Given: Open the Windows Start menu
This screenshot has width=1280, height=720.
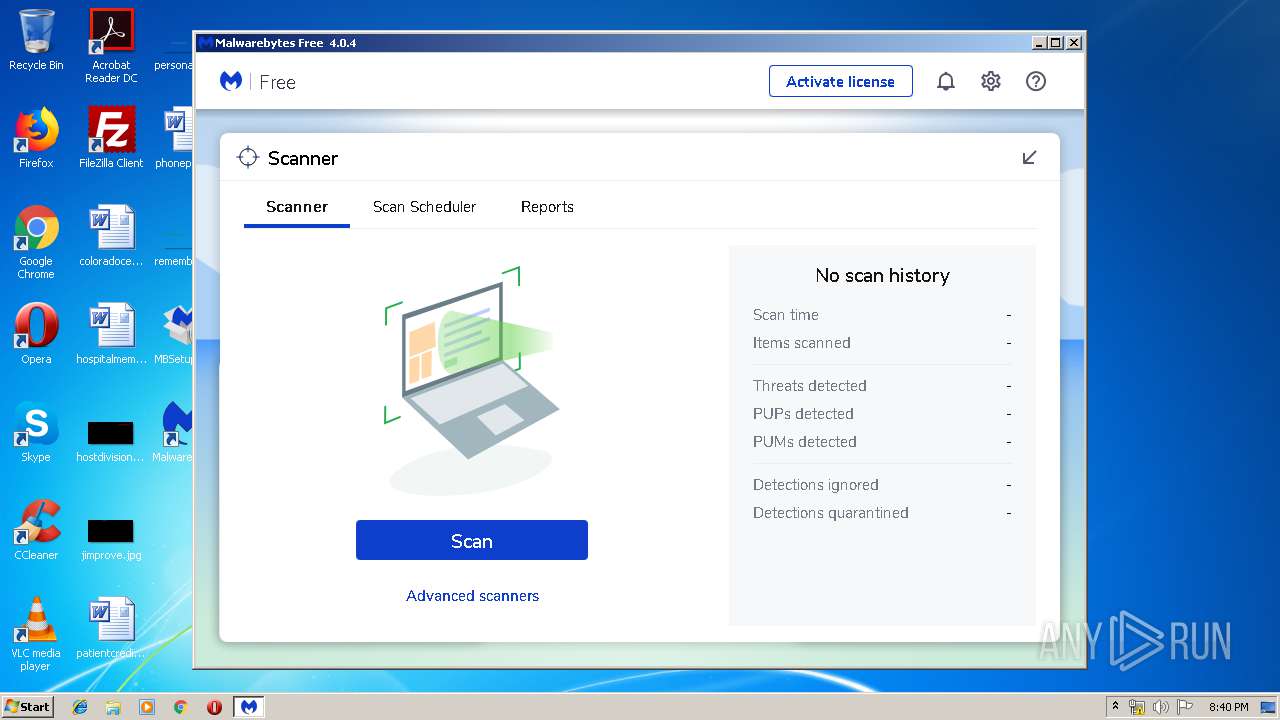Looking at the screenshot, I should 28,706.
